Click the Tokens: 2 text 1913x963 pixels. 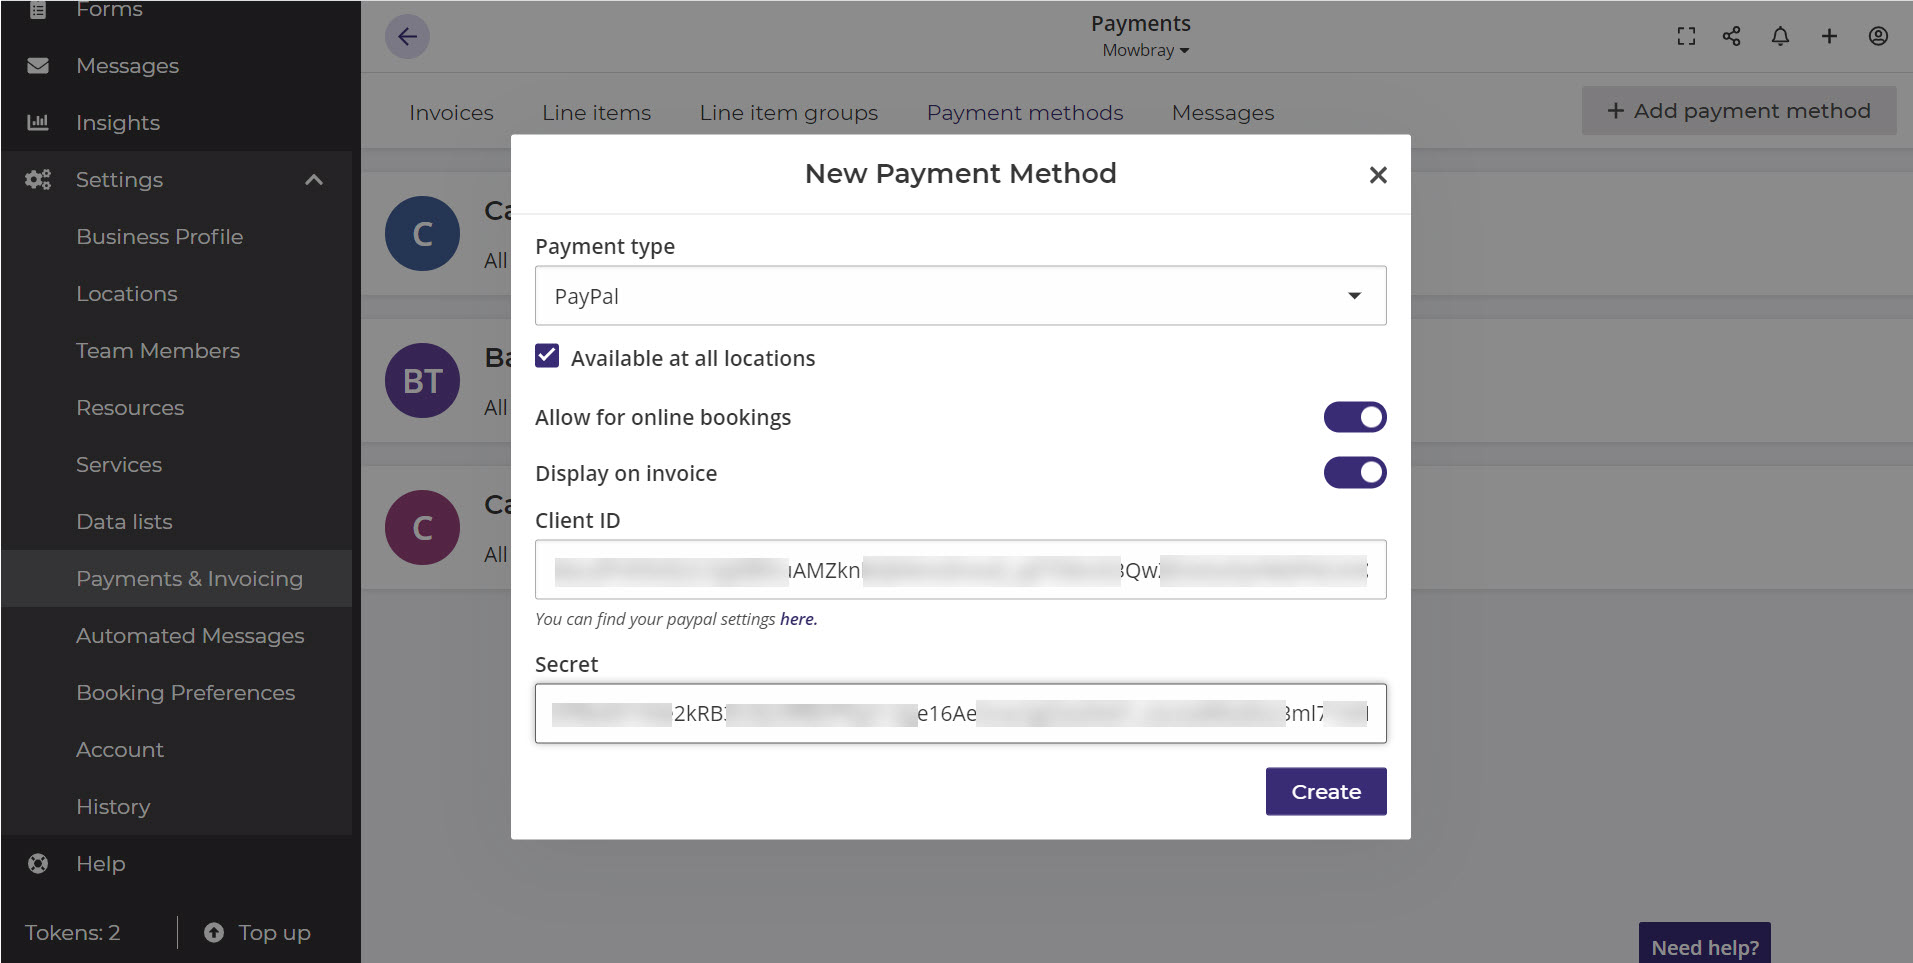pos(72,932)
